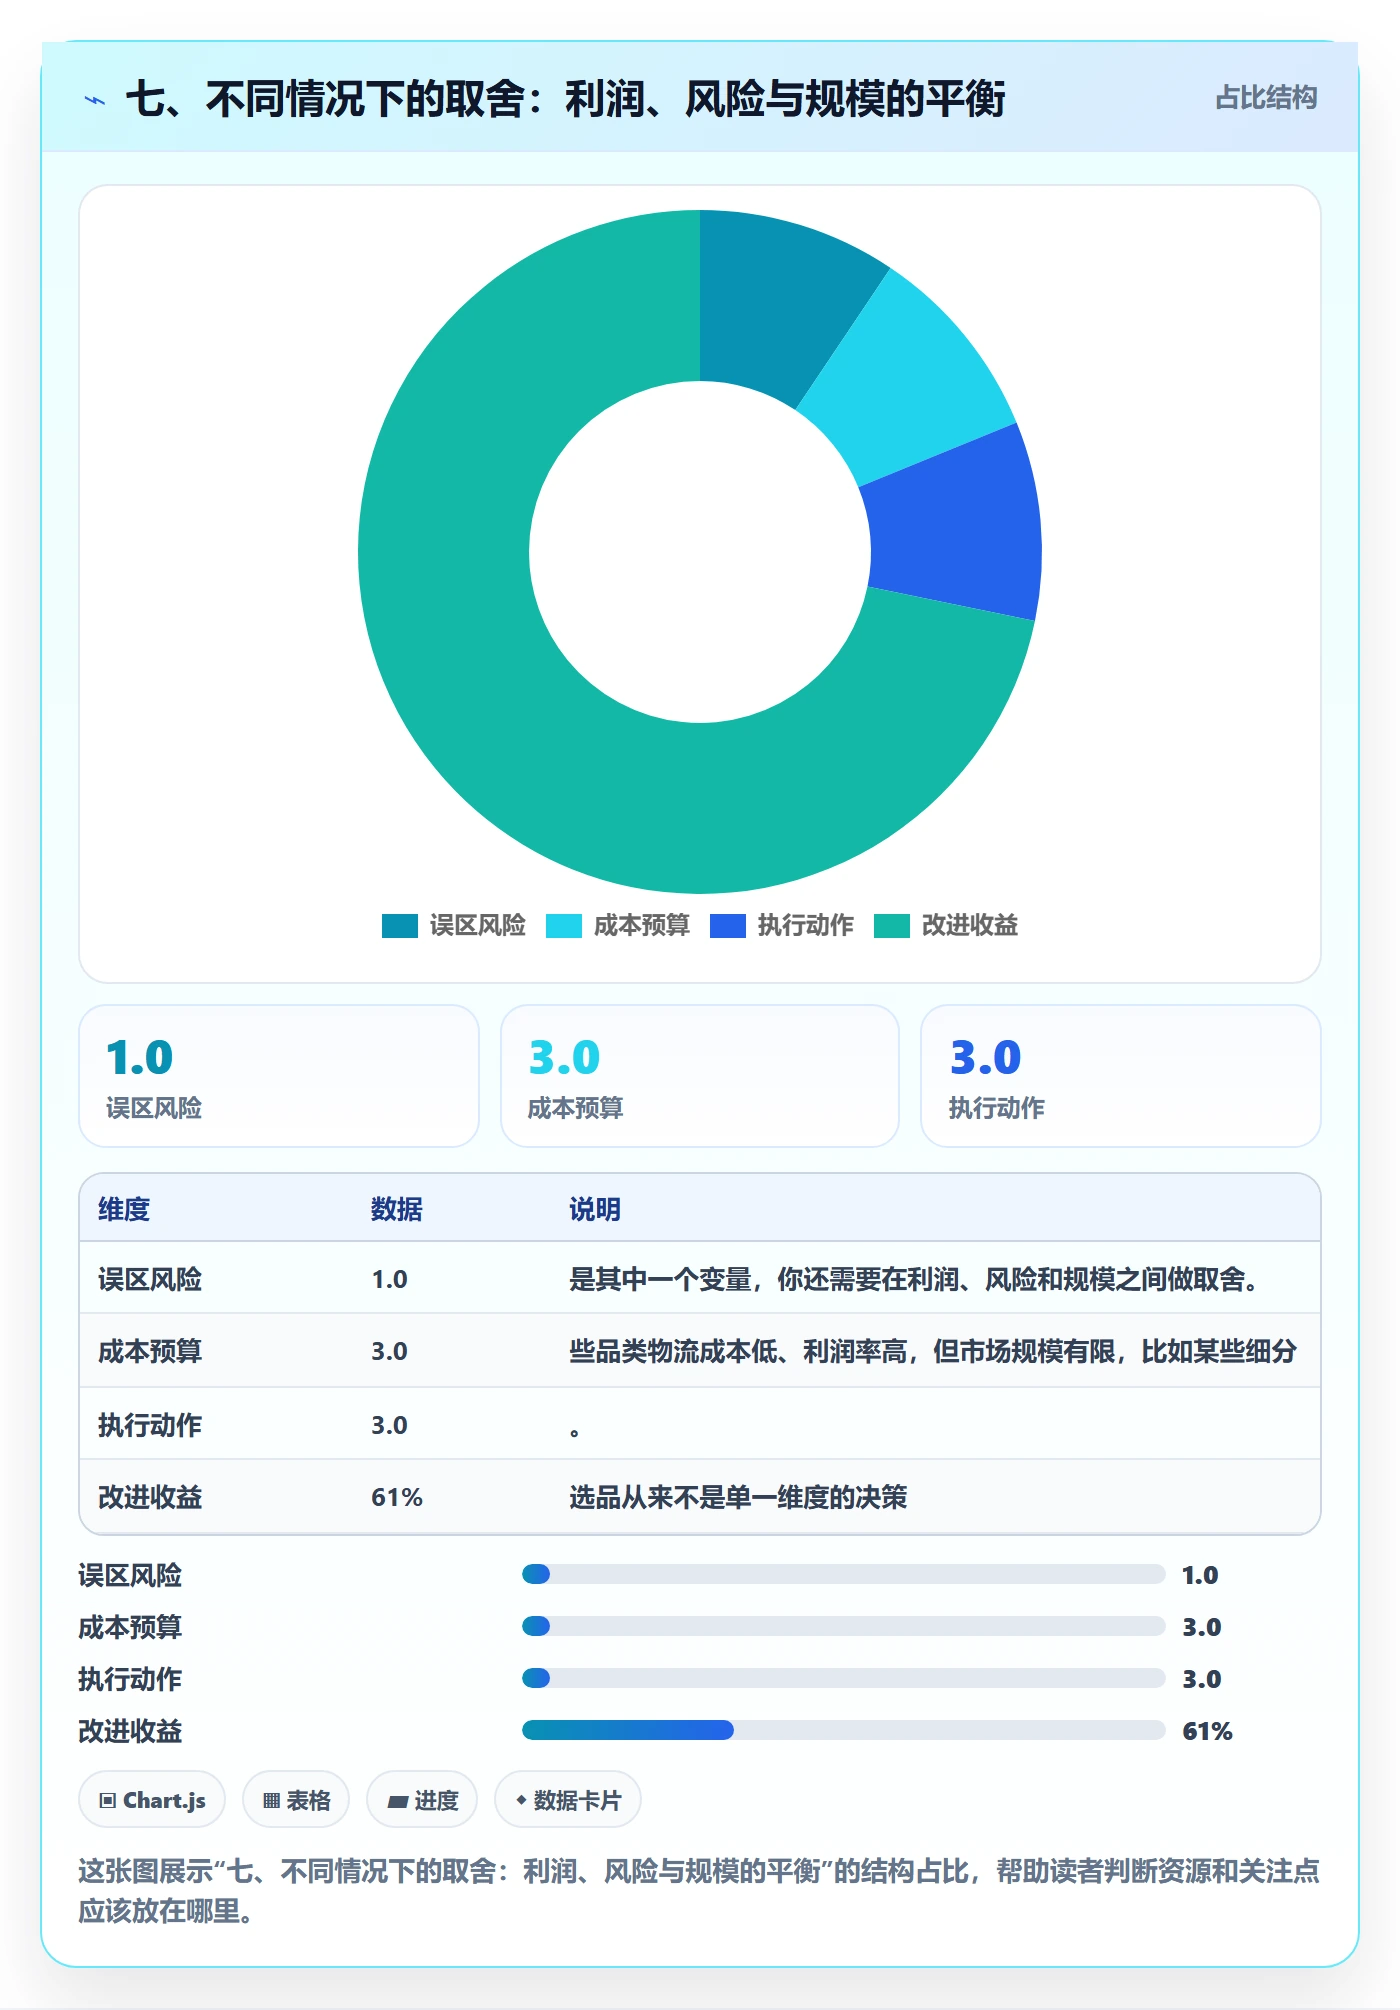Select the Chart.js tag chip
The width and height of the screenshot is (1400, 2010).
tap(152, 1800)
